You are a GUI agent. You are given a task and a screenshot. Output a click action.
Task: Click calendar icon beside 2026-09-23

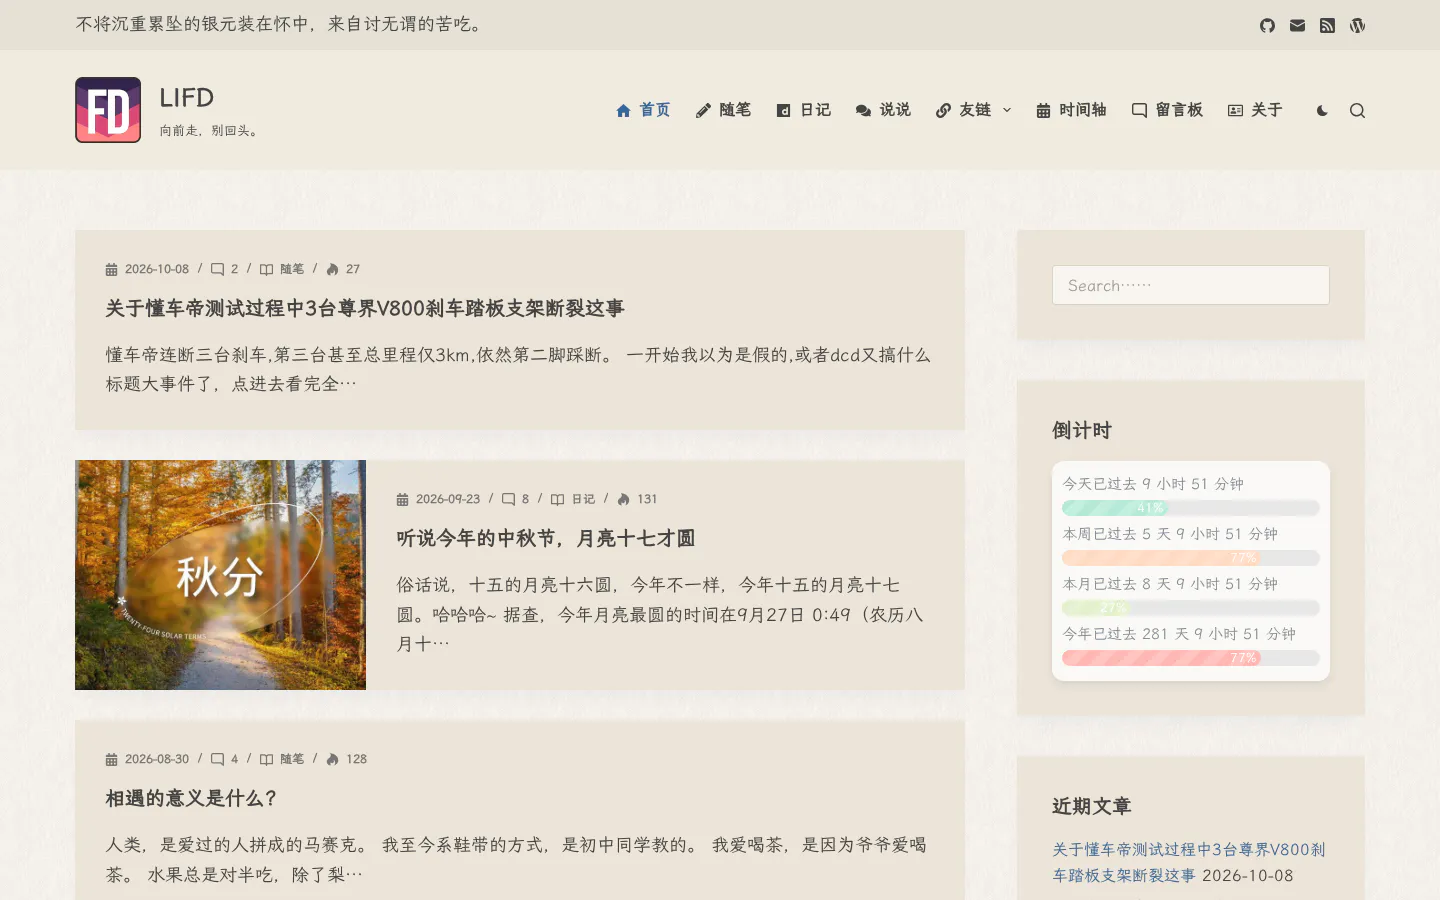[403, 499]
